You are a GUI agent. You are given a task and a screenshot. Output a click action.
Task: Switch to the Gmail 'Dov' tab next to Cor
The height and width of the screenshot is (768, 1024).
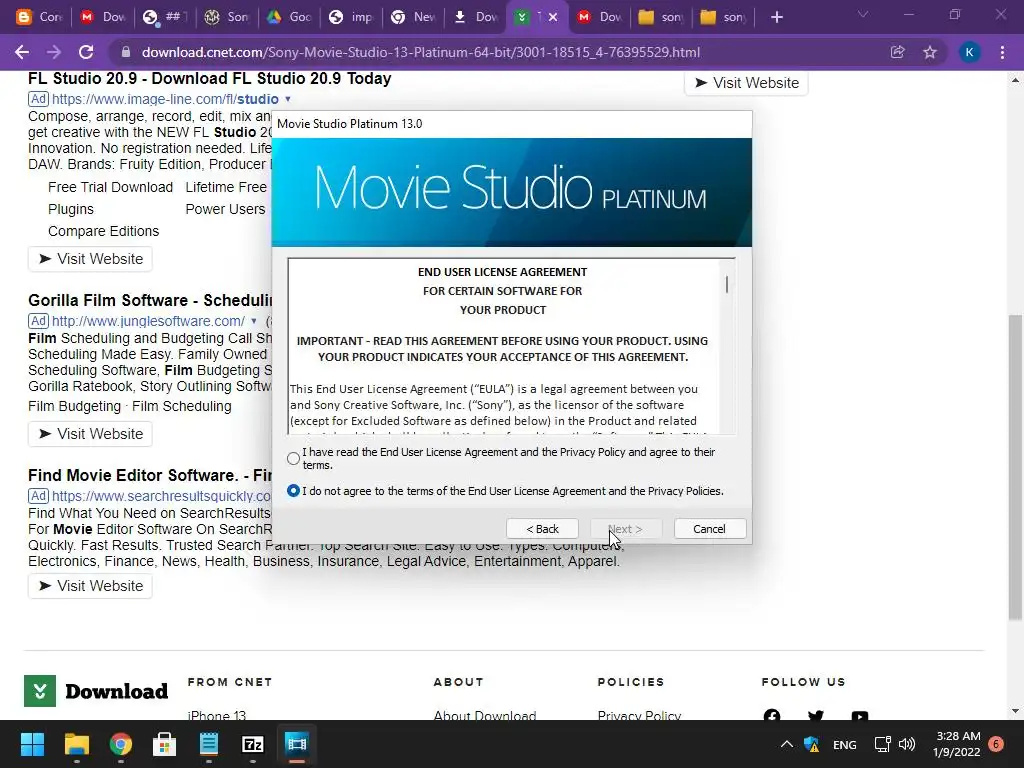pyautogui.click(x=103, y=17)
